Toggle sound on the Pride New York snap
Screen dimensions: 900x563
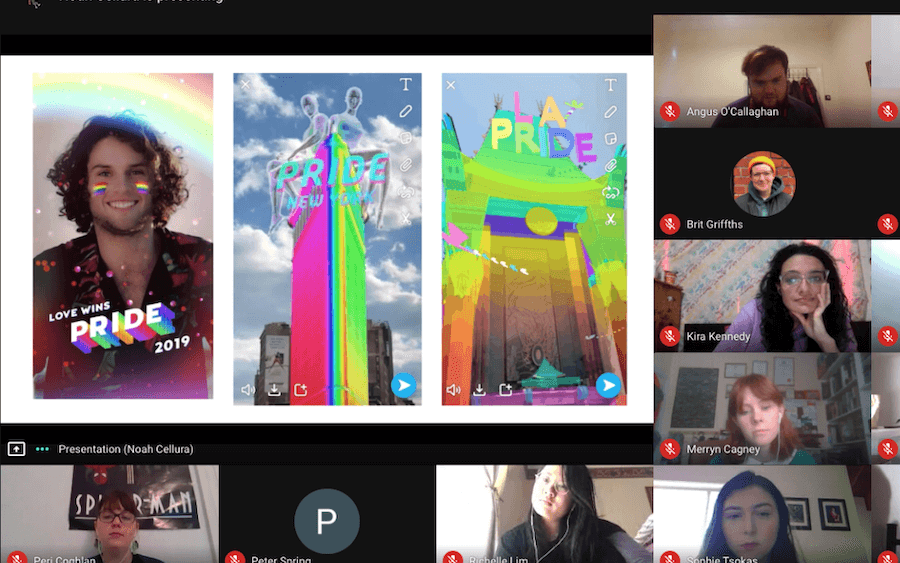[248, 390]
